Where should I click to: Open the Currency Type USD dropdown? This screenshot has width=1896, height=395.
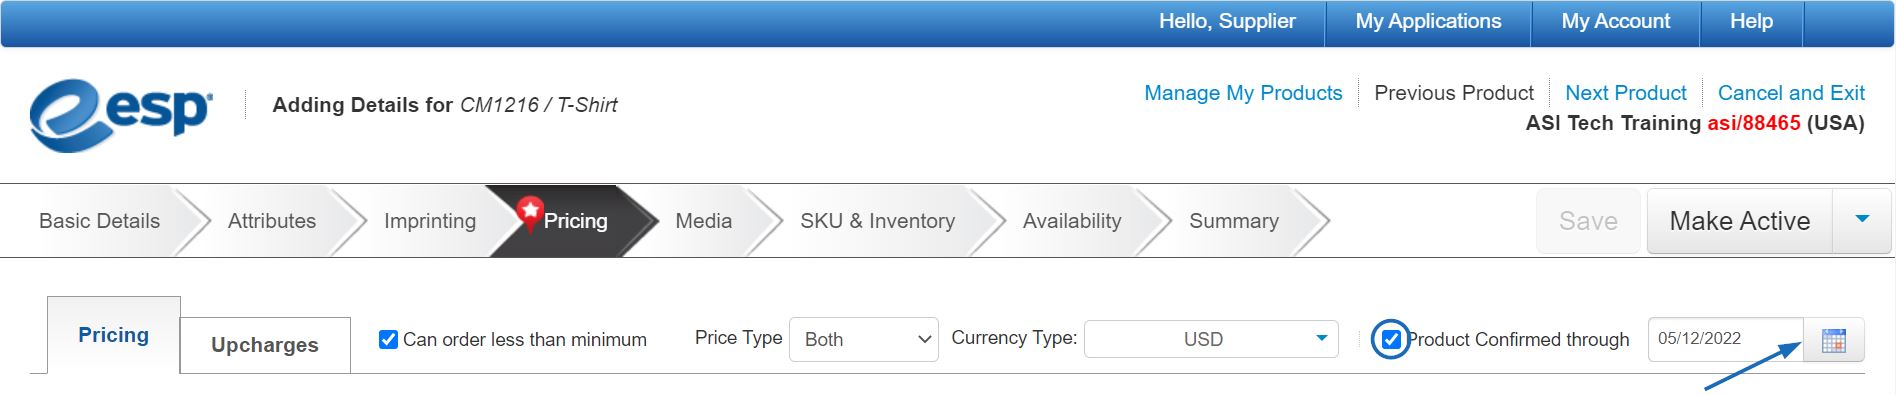click(x=1211, y=339)
